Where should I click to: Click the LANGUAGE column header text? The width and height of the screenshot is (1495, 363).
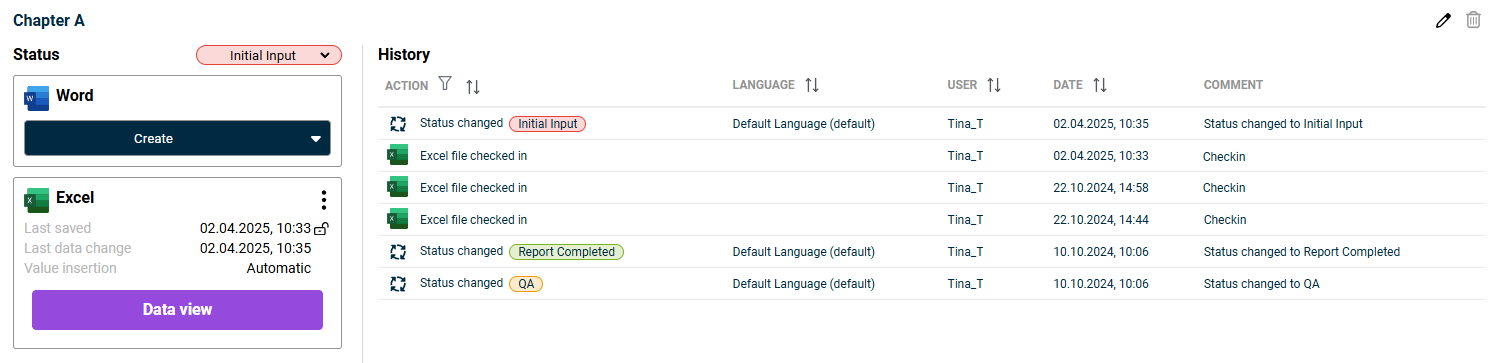[x=763, y=85]
